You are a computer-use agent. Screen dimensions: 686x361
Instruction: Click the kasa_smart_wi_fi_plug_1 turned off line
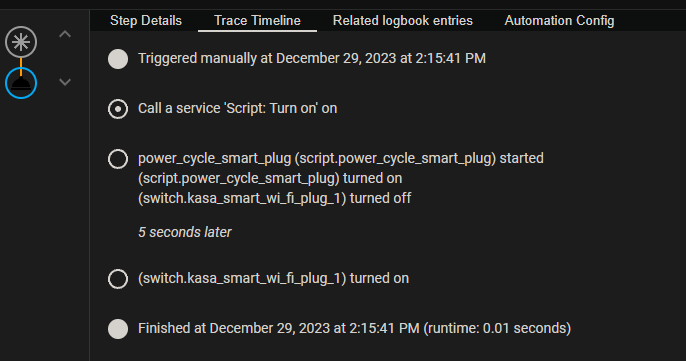coord(274,198)
